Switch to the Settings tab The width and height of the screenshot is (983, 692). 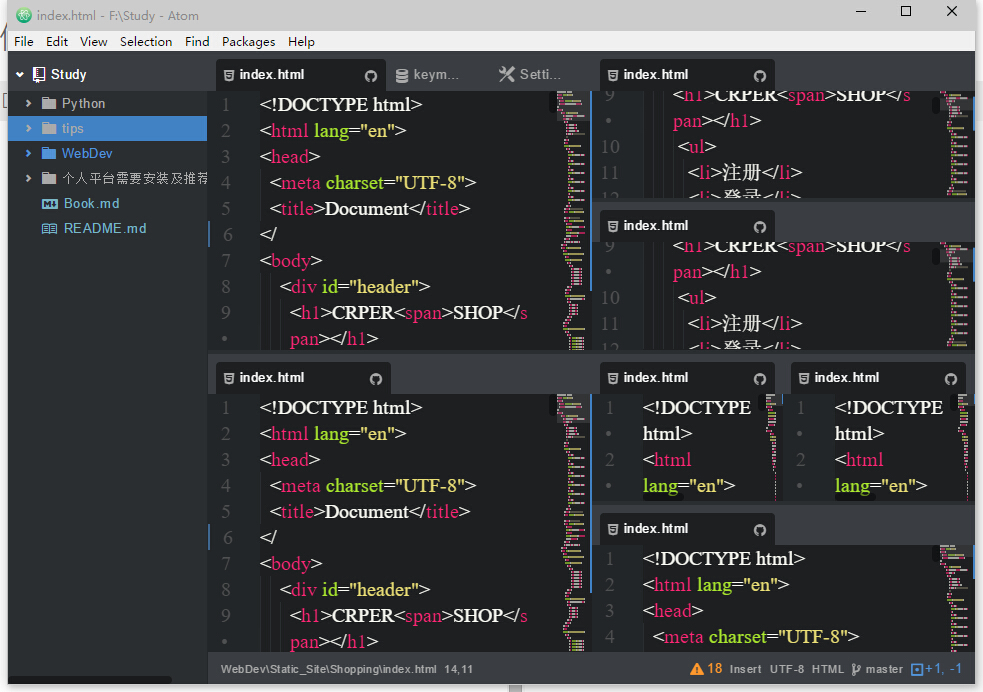(530, 74)
